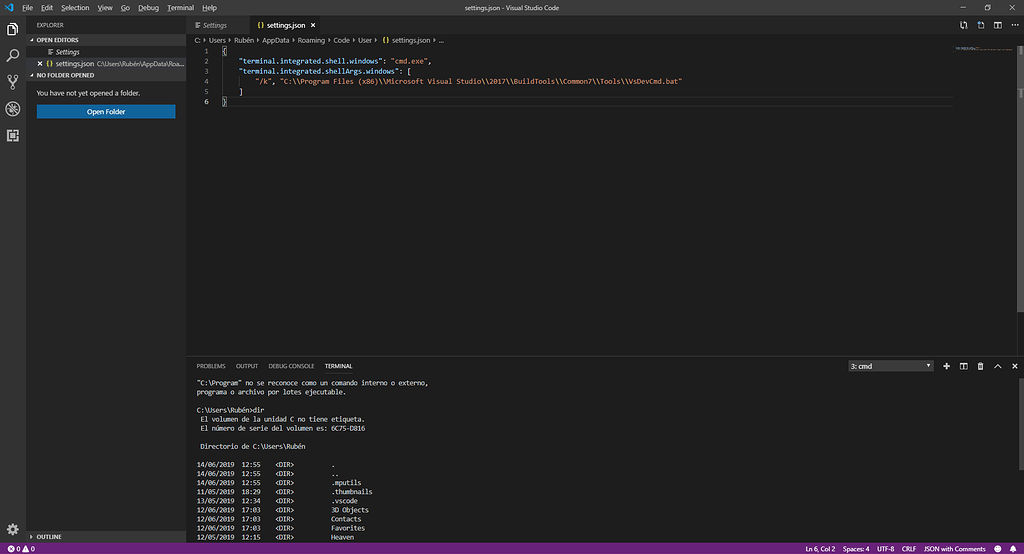
Task: Toggle the Explorer view icon
Action: 13,29
